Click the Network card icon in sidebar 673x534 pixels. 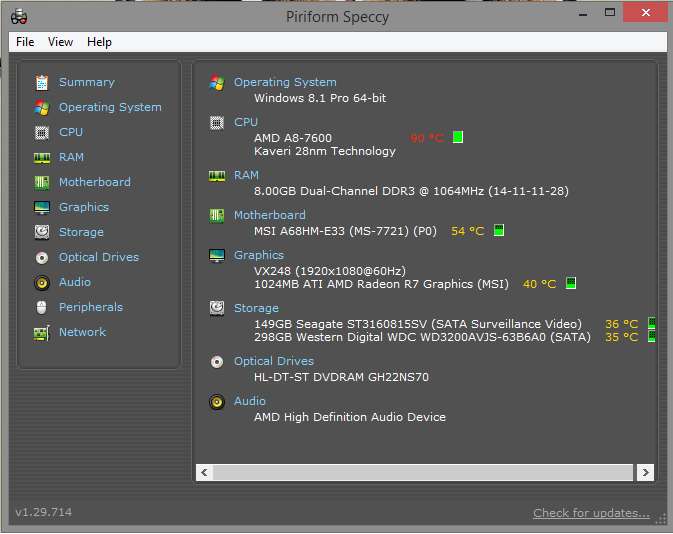[x=42, y=333]
